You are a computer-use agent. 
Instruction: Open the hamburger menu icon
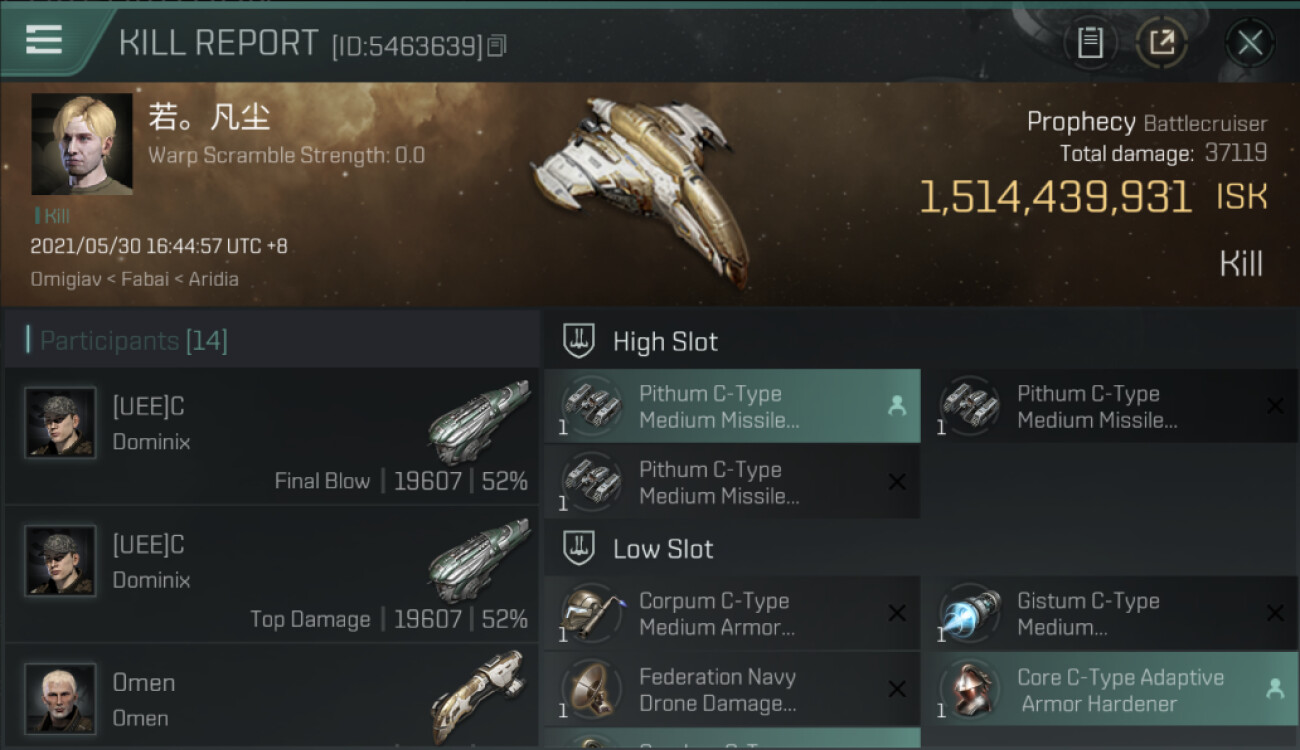click(x=43, y=40)
